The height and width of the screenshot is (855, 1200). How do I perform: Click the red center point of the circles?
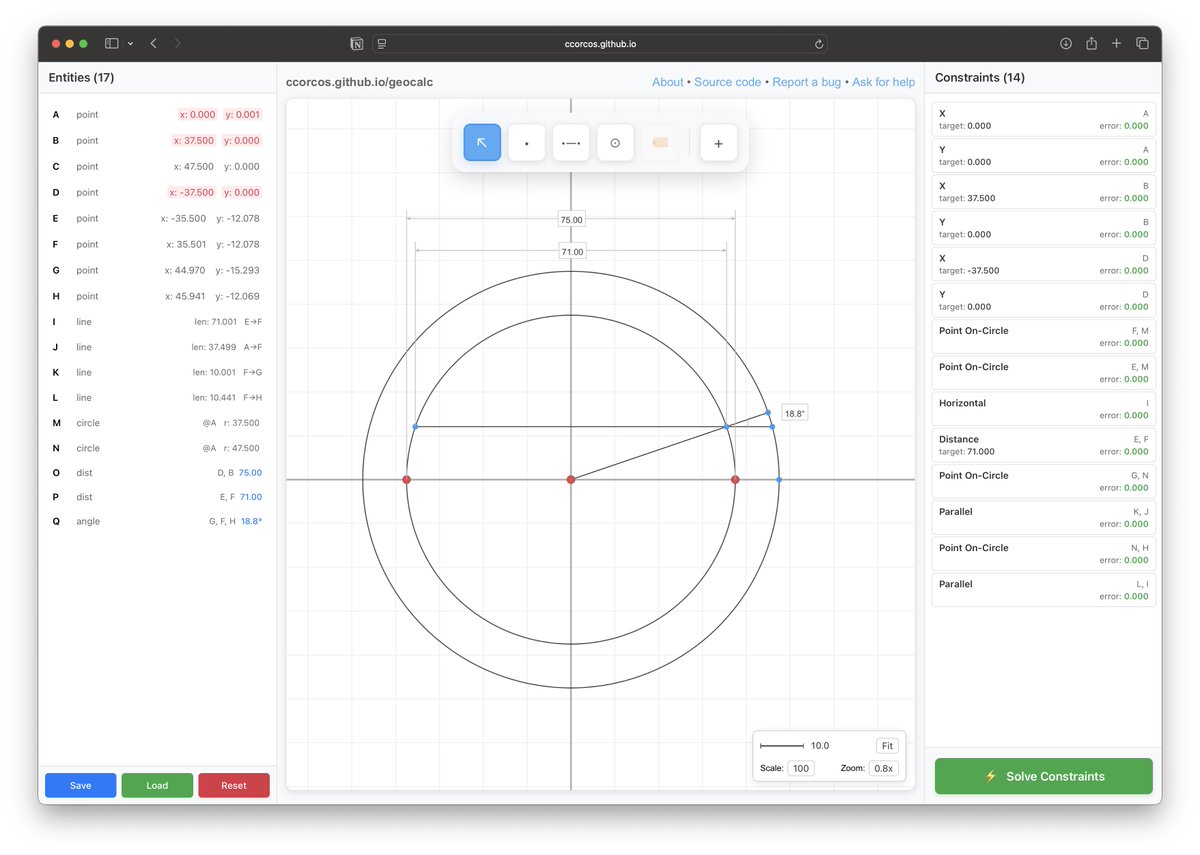tap(571, 480)
